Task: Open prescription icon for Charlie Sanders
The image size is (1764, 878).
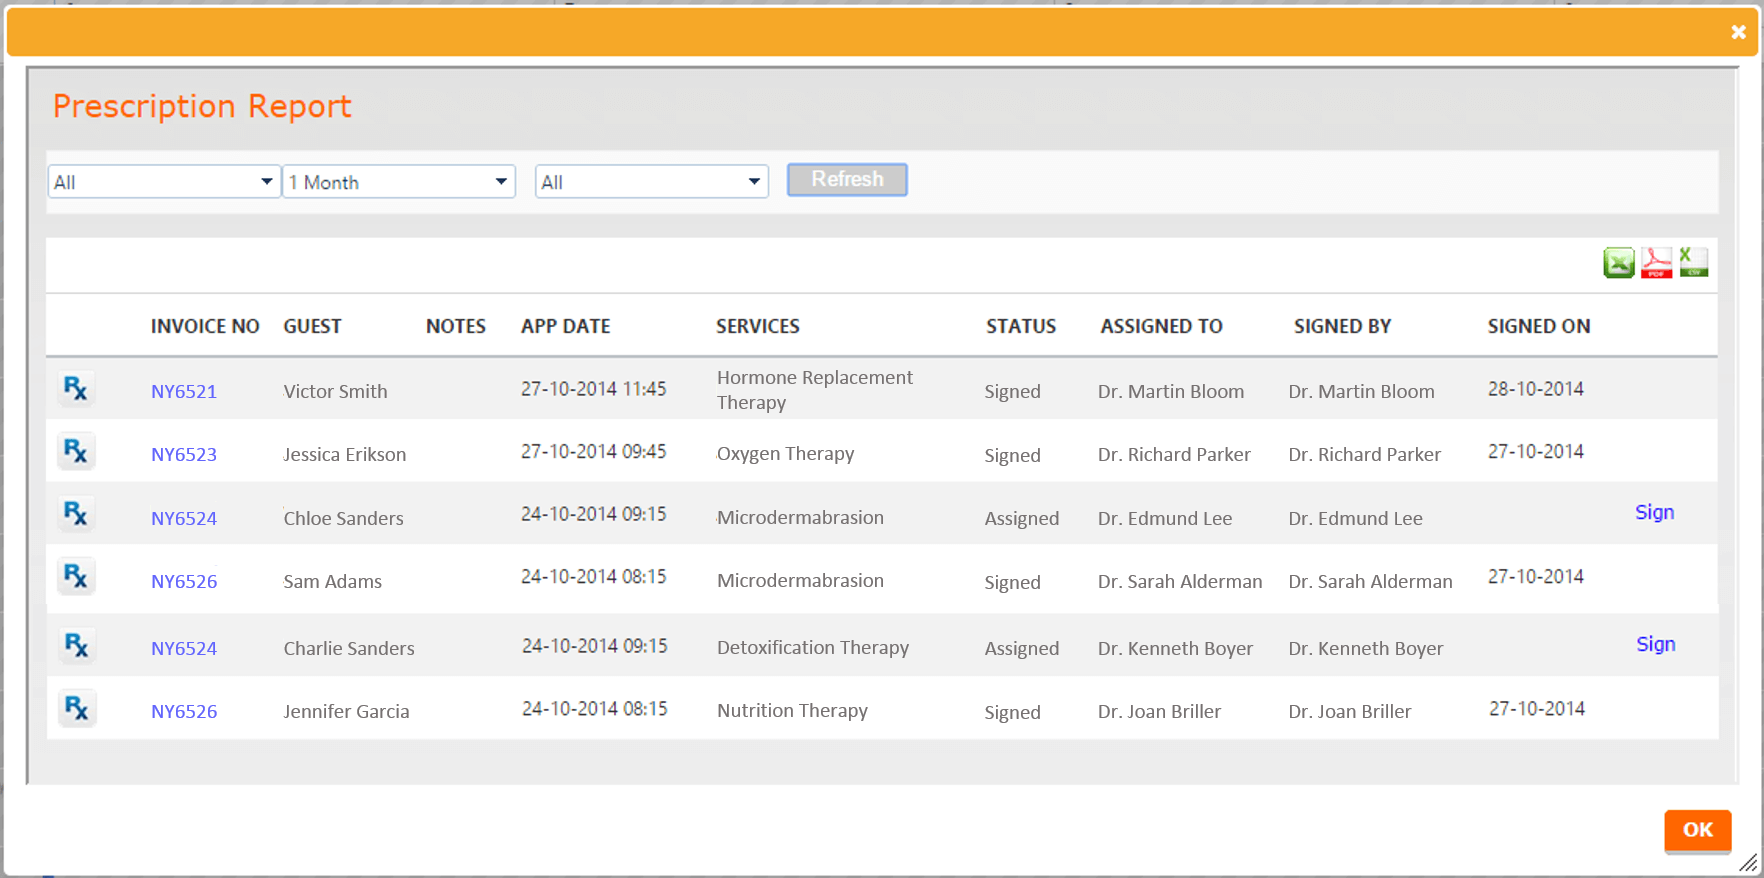Action: pos(76,645)
